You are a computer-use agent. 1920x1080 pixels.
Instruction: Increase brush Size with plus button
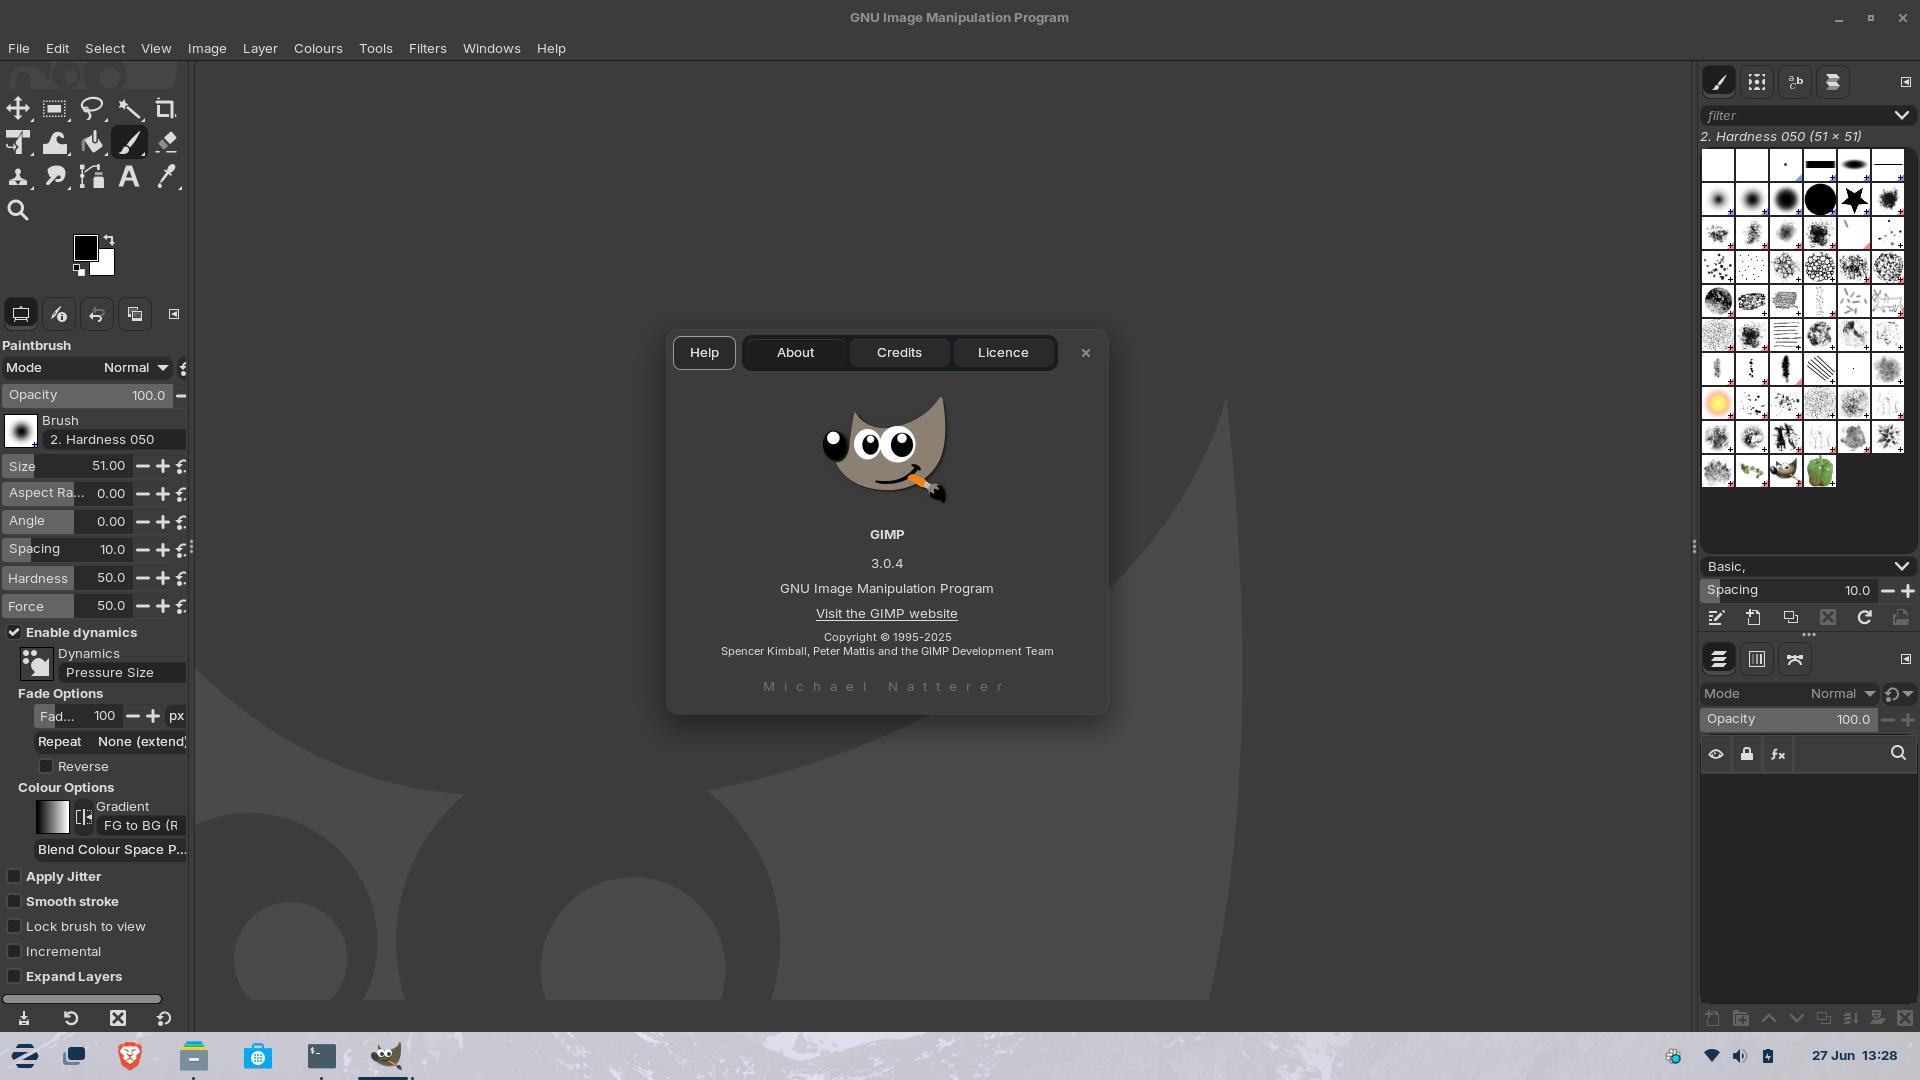pyautogui.click(x=162, y=466)
